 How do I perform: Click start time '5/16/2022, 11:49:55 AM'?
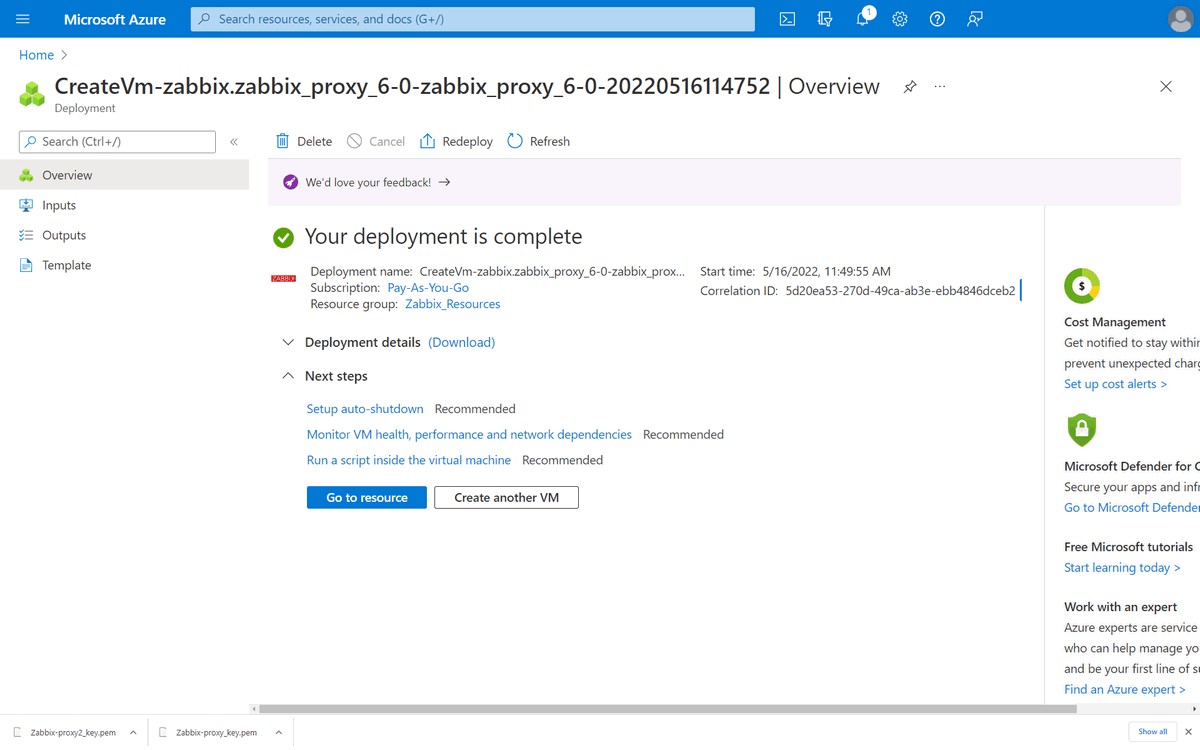(826, 271)
